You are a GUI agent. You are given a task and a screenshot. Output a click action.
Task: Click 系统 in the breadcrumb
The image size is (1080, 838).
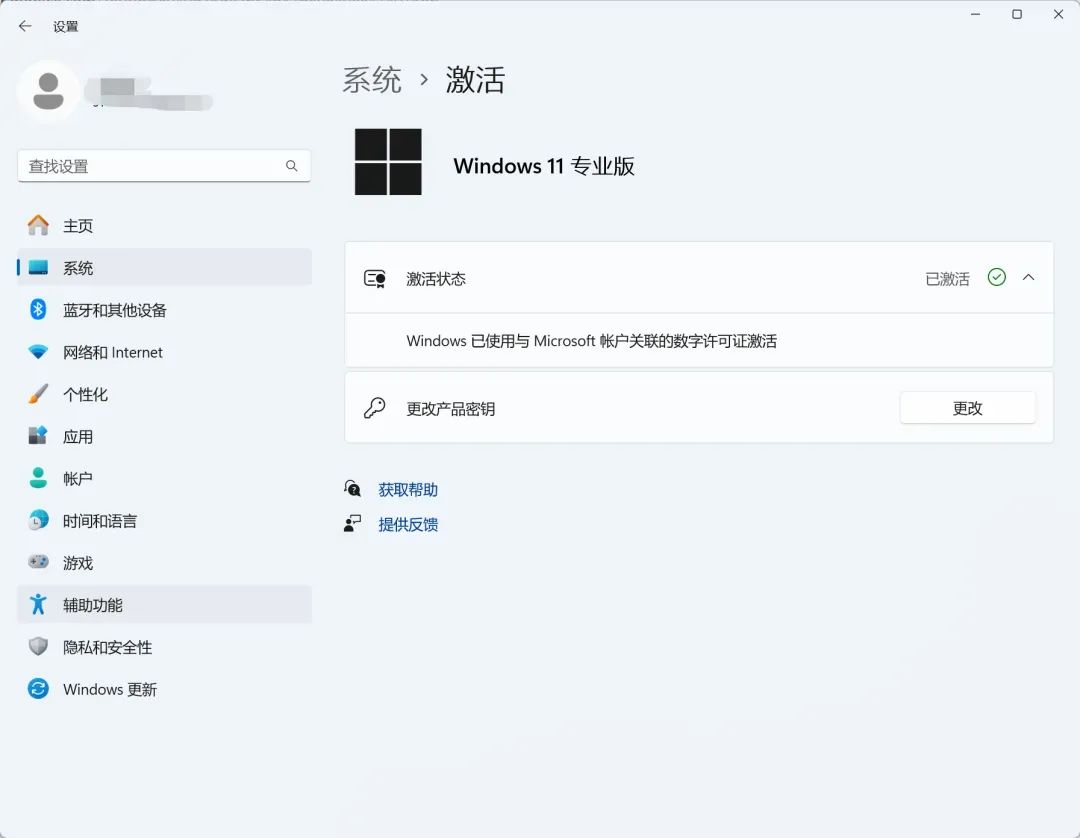click(x=372, y=80)
